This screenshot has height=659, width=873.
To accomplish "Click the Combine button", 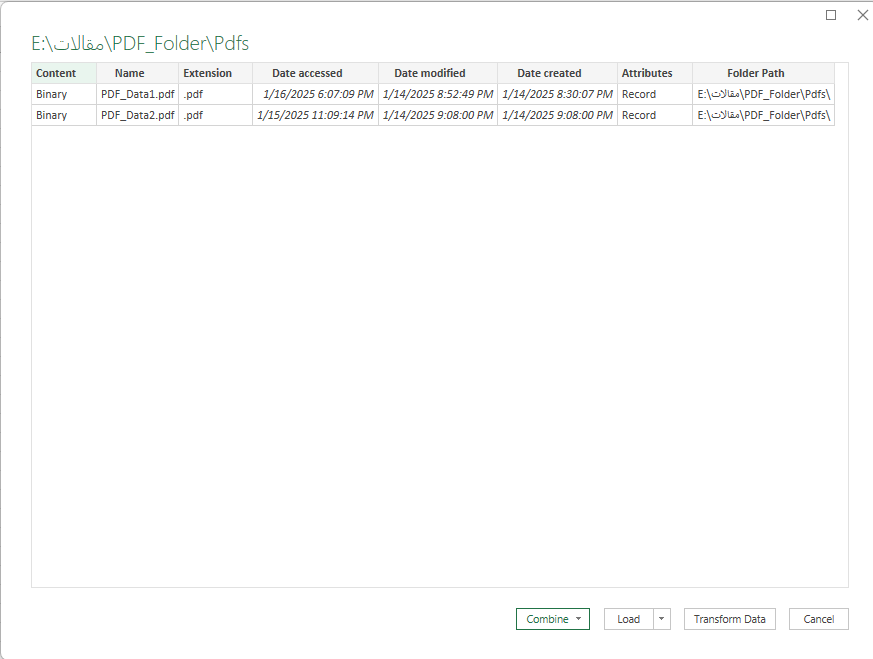I will (552, 619).
